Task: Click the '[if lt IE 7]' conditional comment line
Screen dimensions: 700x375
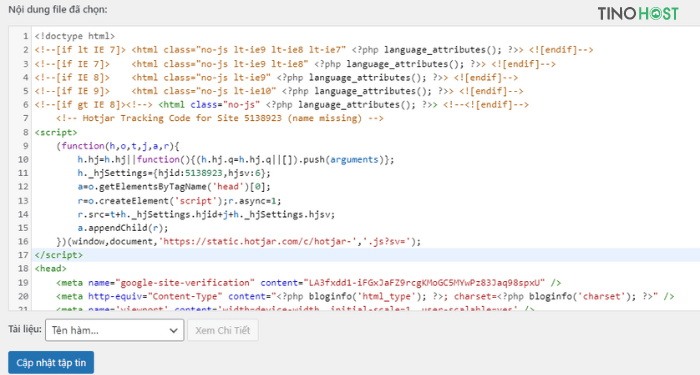Action: coord(314,50)
